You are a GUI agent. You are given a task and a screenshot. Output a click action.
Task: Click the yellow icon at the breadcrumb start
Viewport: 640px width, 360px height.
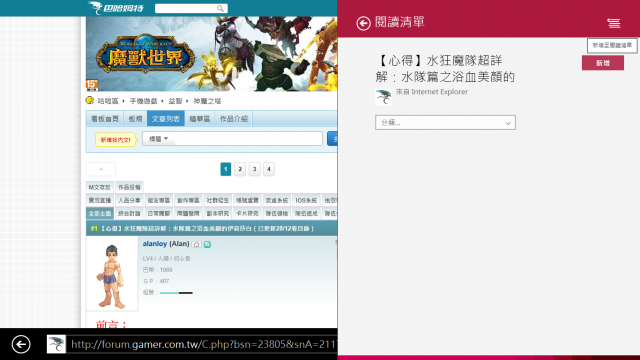point(90,100)
